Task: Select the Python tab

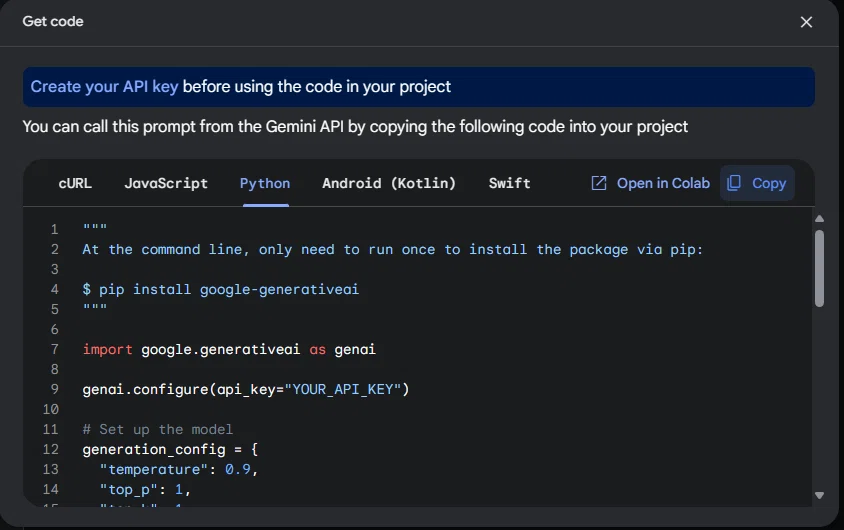Action: click(x=265, y=183)
